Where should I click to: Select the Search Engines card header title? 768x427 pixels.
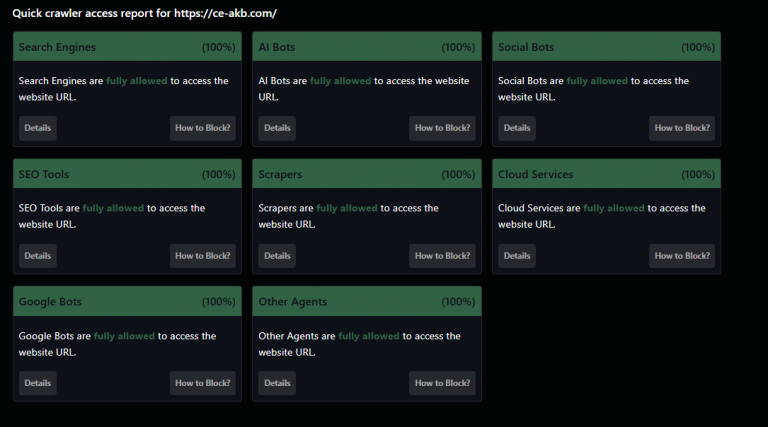57,47
